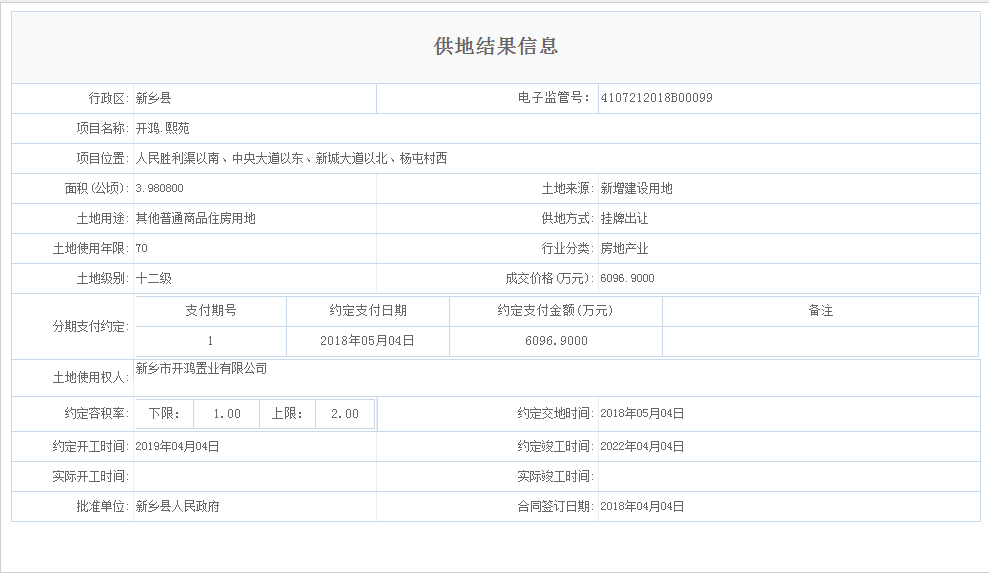Viewport: 989px width, 573px height.
Task: Select the area value 3.980800
Action: [159, 188]
